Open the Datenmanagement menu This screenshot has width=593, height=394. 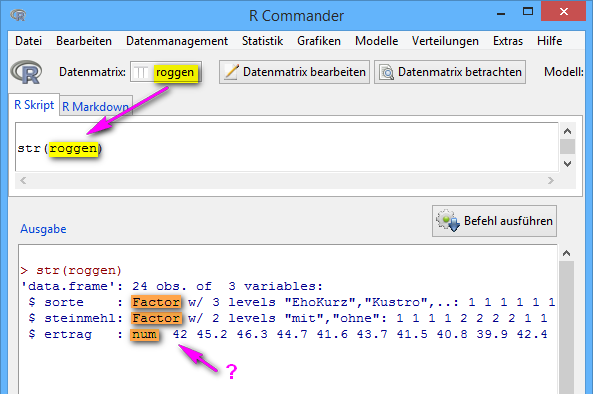(177, 40)
